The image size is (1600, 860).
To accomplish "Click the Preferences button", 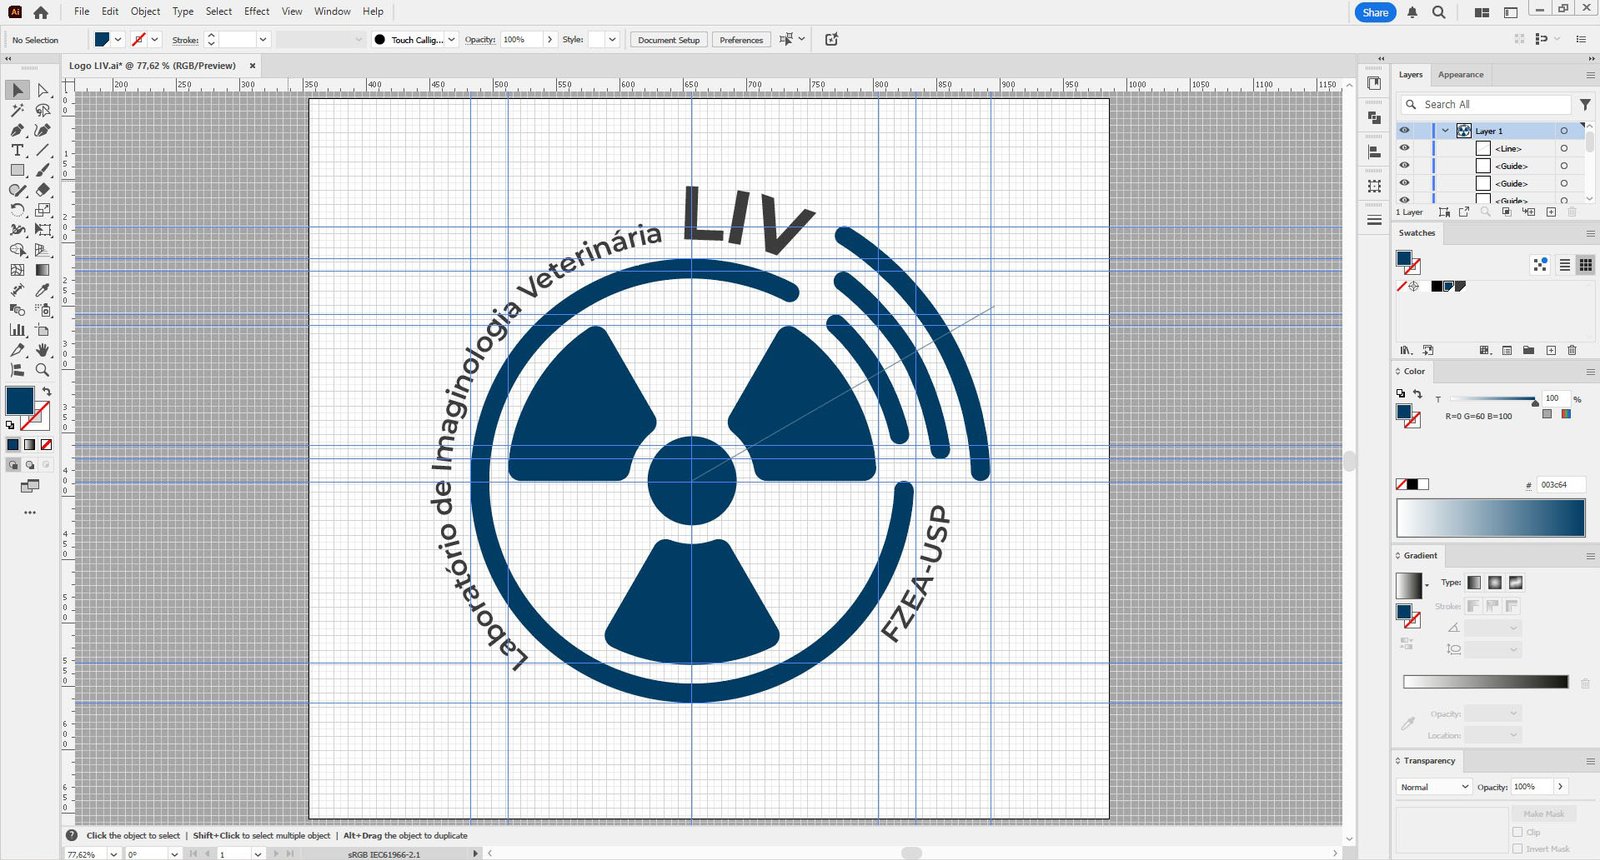I will (x=741, y=40).
